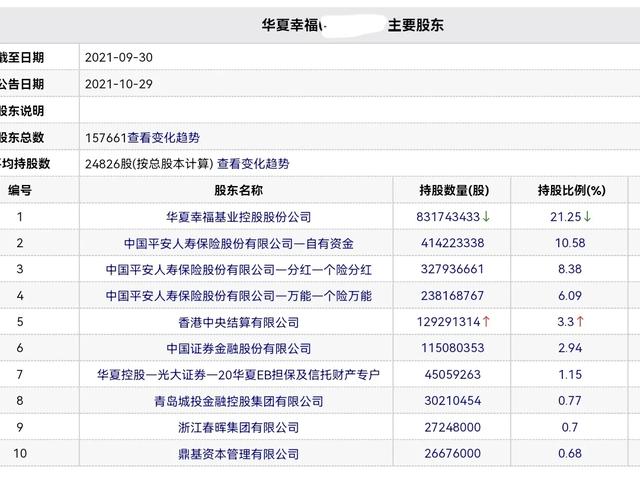
Task: Select row number 5 cell
Action: point(20,322)
